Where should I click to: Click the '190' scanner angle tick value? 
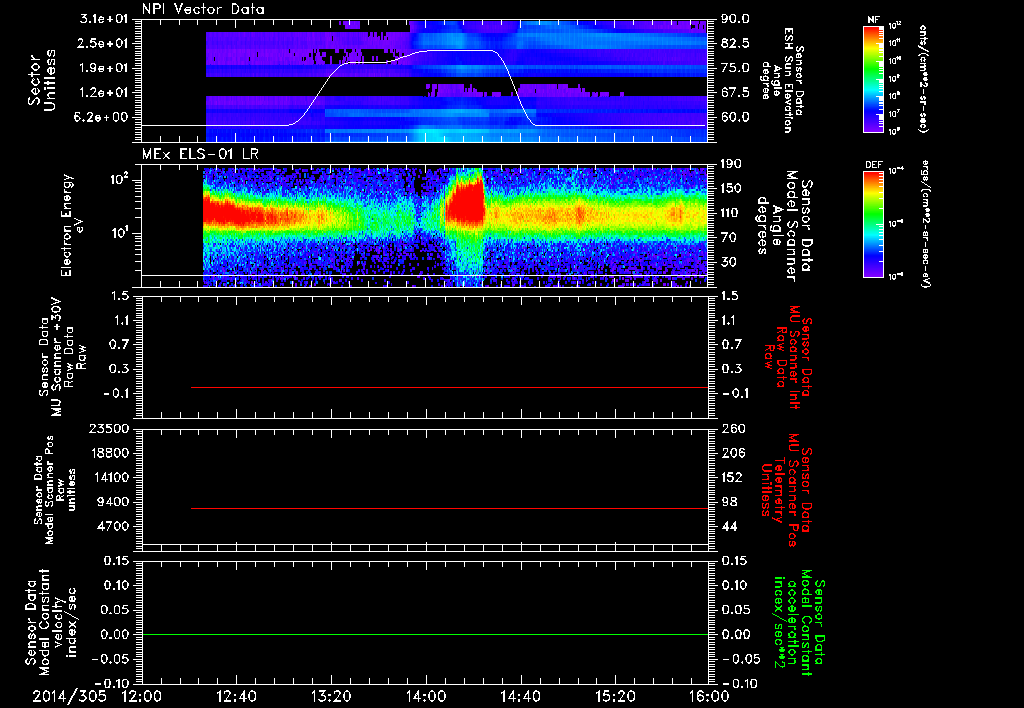click(x=731, y=164)
